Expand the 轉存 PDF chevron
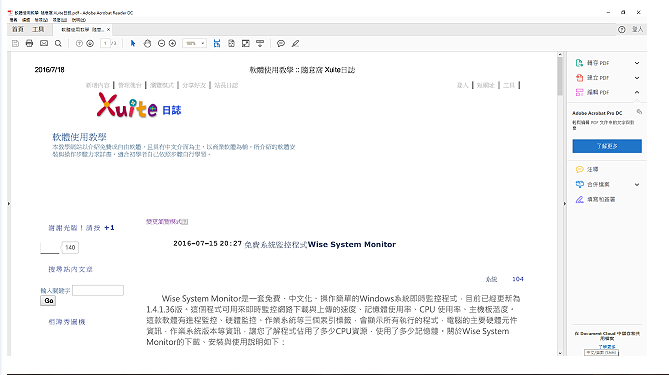This screenshot has height=375, width=669. 637,63
